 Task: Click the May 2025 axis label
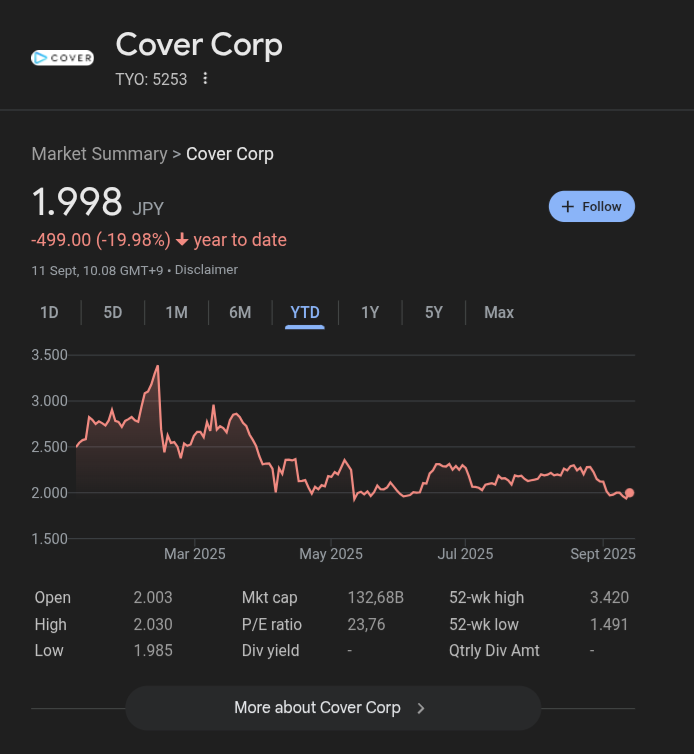330,554
